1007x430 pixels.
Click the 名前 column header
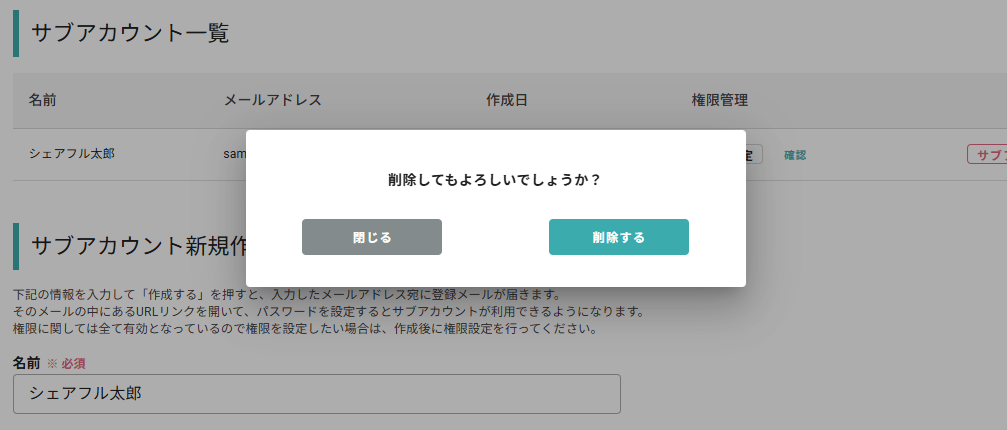pos(42,100)
